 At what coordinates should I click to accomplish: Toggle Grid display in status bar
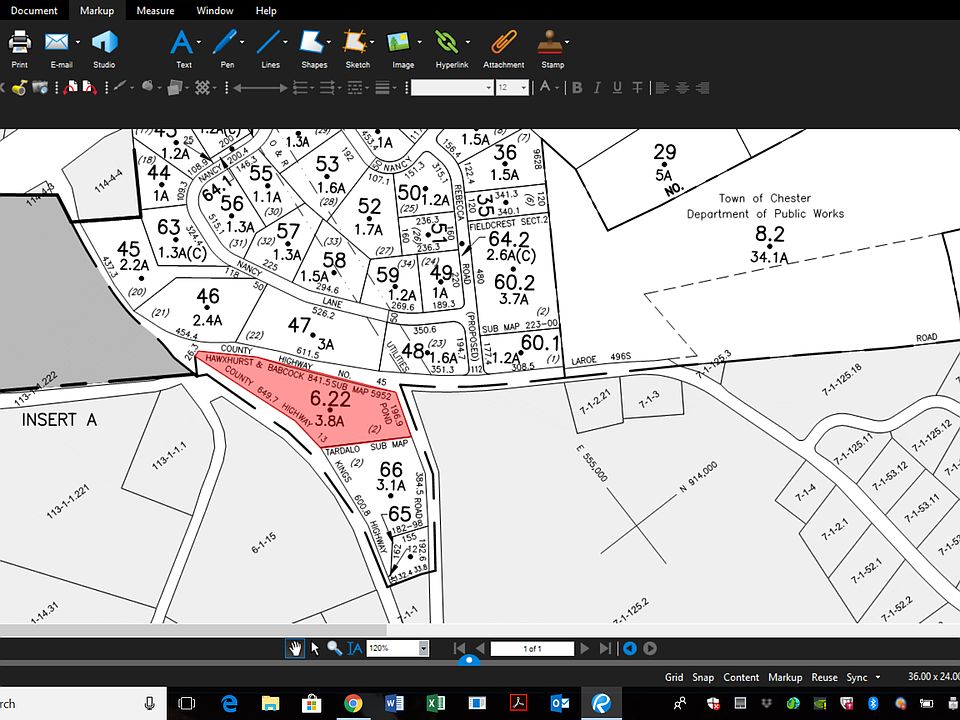tap(674, 677)
